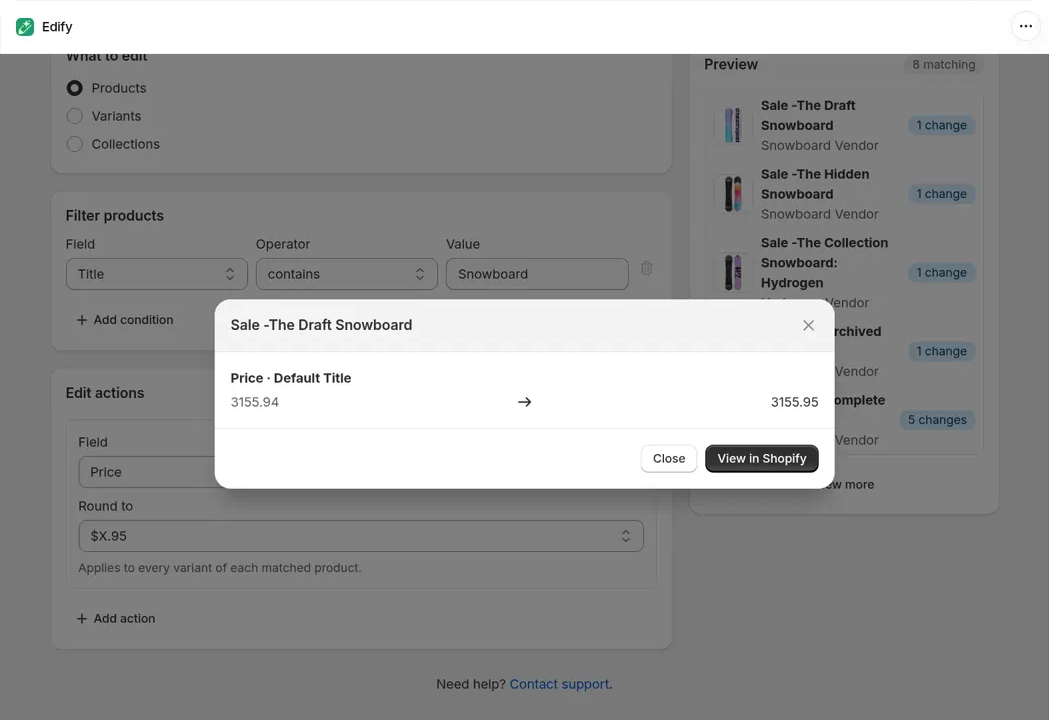Click the 1 change badge for Draft Snowboard

941,125
